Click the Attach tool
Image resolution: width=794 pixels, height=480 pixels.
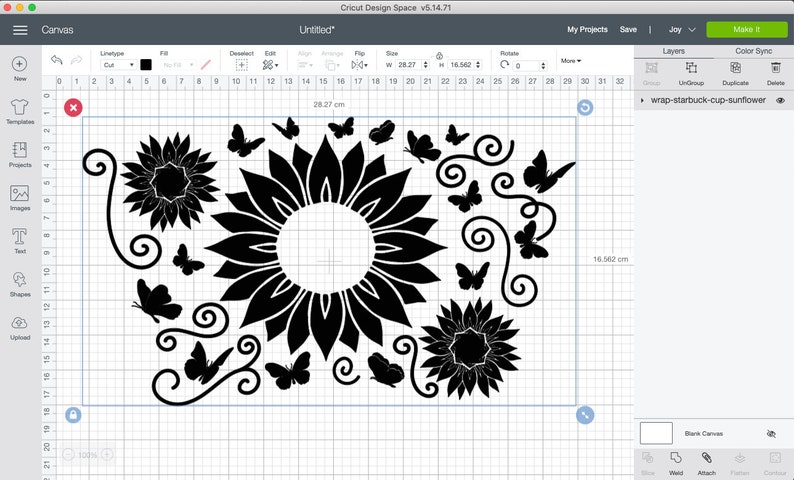(x=706, y=463)
